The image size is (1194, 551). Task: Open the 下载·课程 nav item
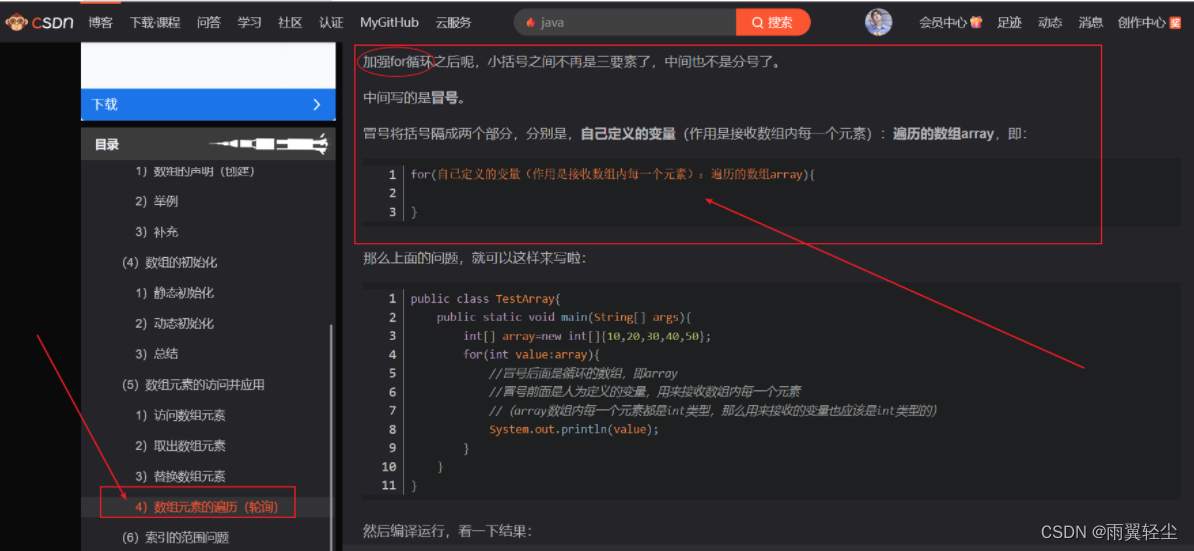pos(155,22)
